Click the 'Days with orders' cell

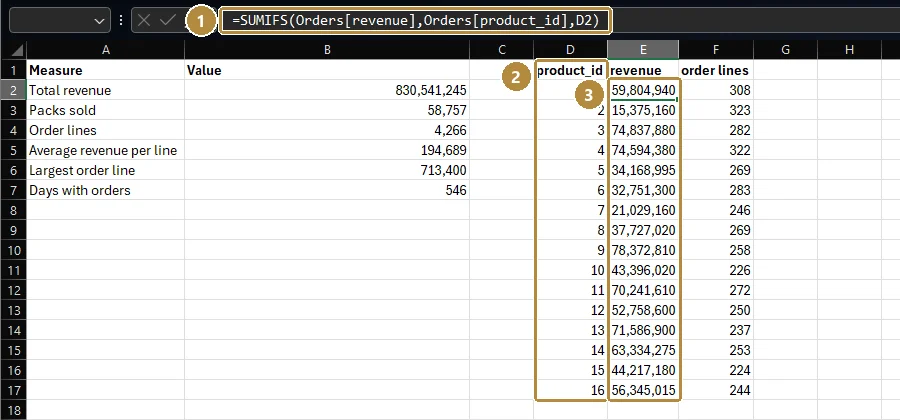pyautogui.click(x=106, y=190)
